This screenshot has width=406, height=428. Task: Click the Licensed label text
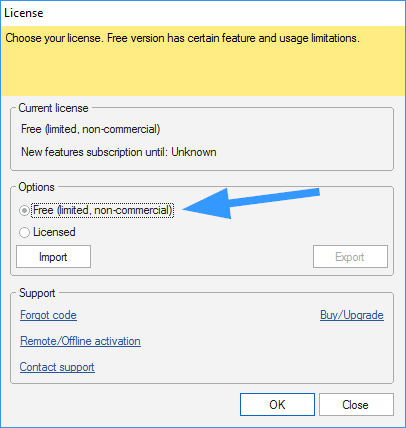[54, 232]
